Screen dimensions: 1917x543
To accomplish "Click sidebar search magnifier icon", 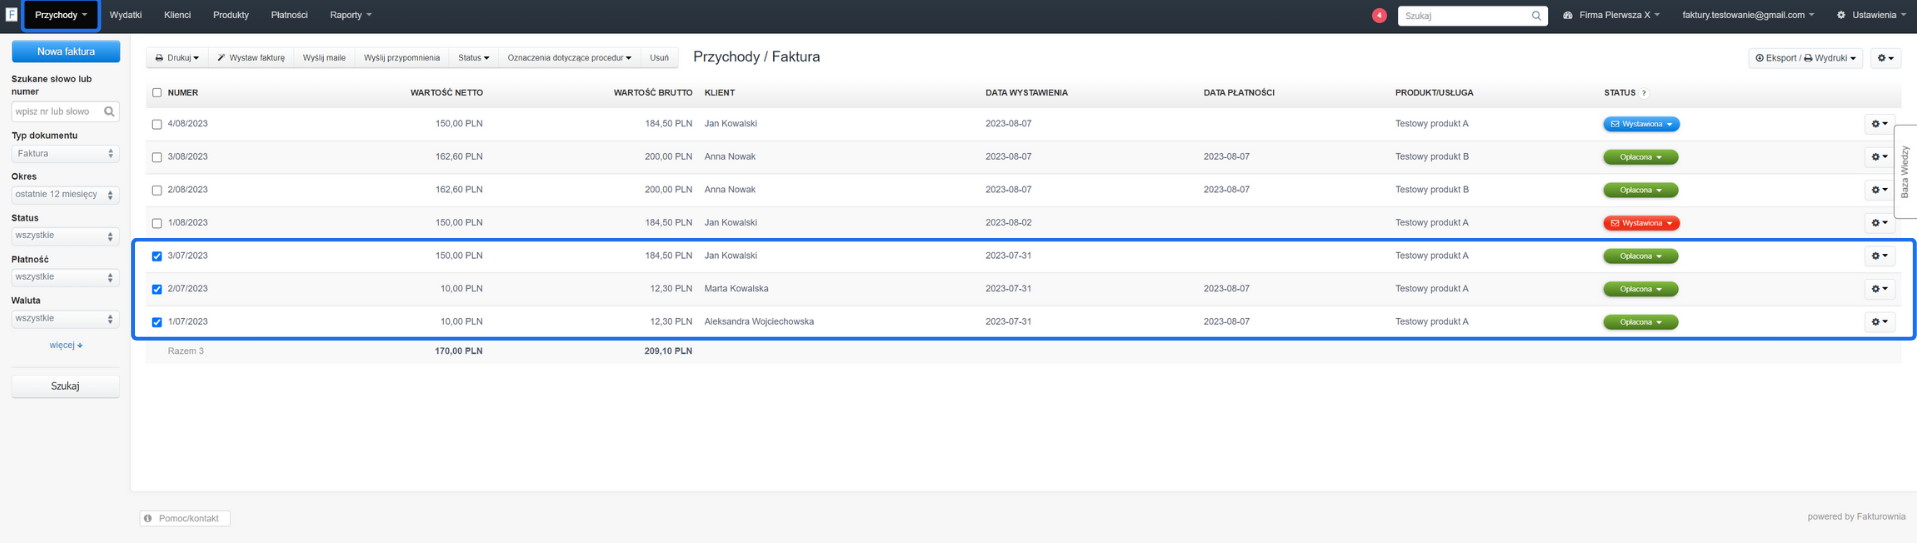I will 109,112.
